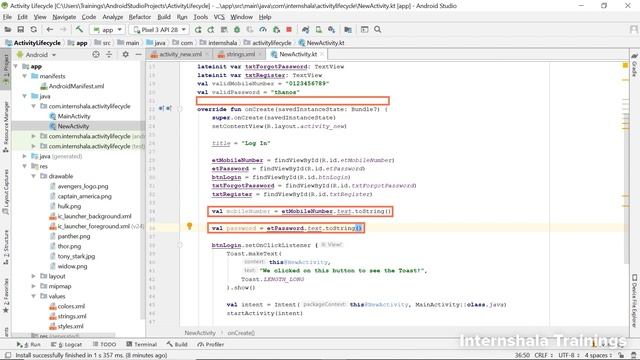
Task: Click the yellow warning indicator atop the scrollbar
Action: point(625,65)
